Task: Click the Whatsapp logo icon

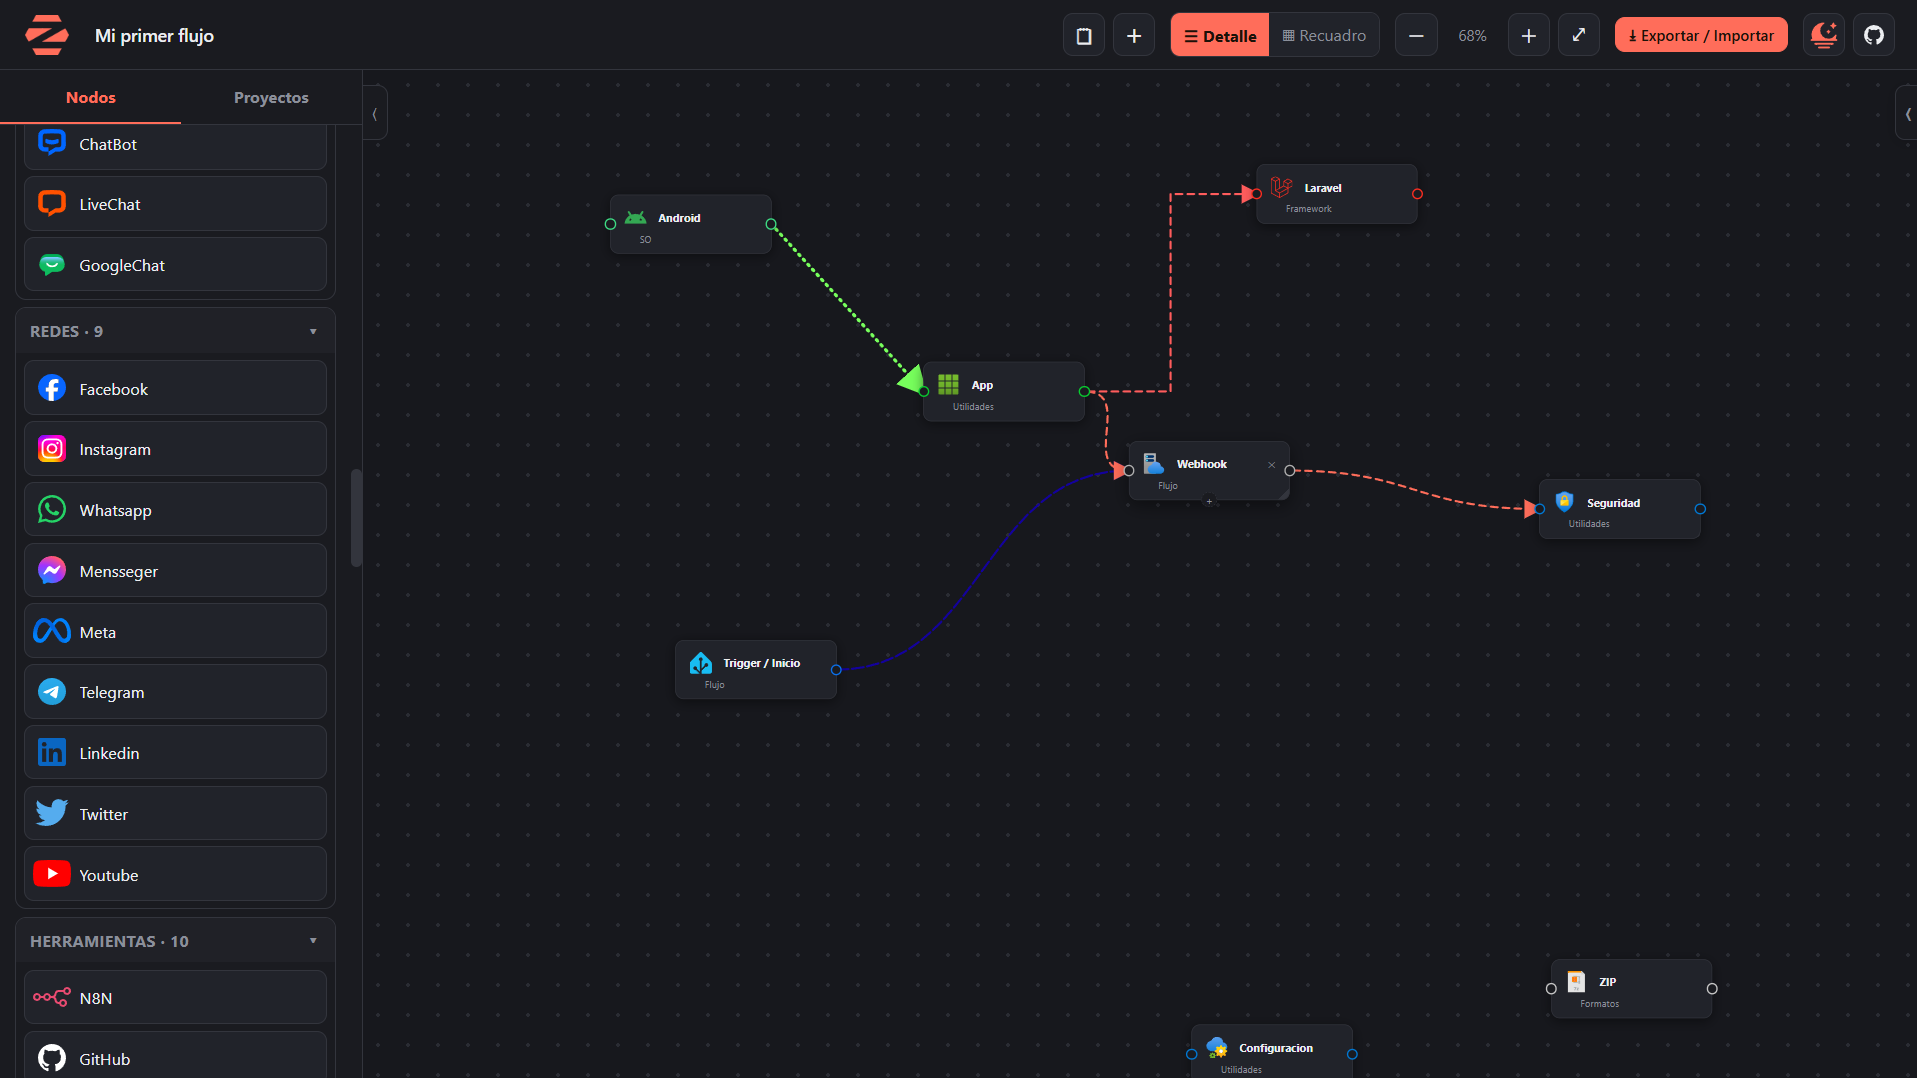Action: (x=52, y=509)
